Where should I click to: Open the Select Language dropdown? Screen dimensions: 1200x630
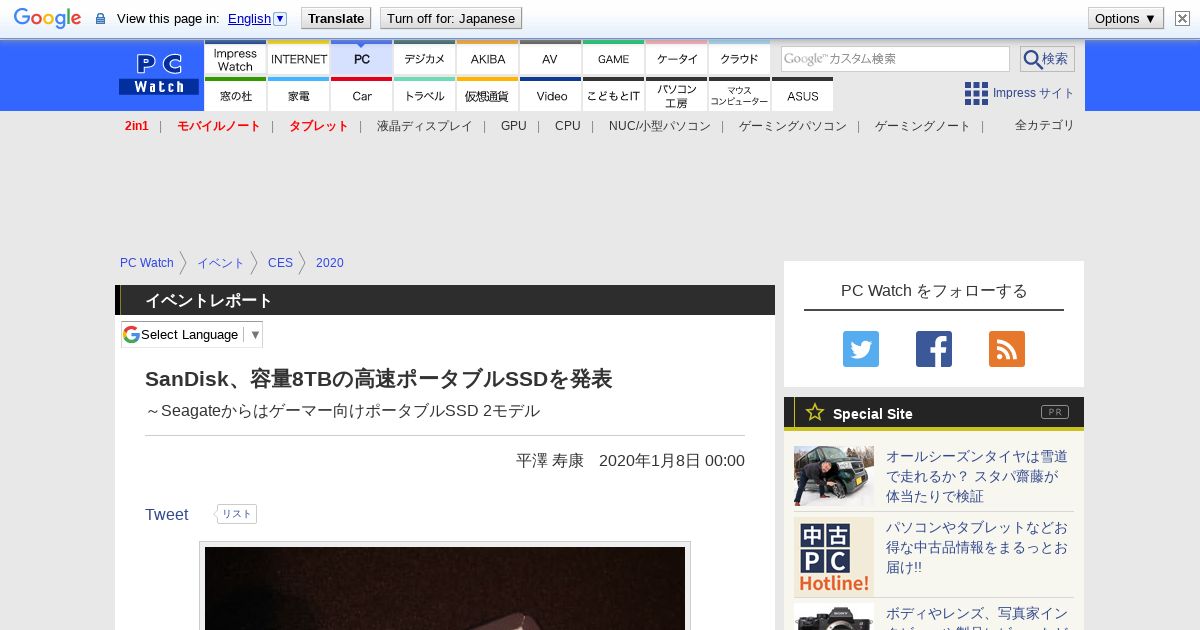pos(192,334)
